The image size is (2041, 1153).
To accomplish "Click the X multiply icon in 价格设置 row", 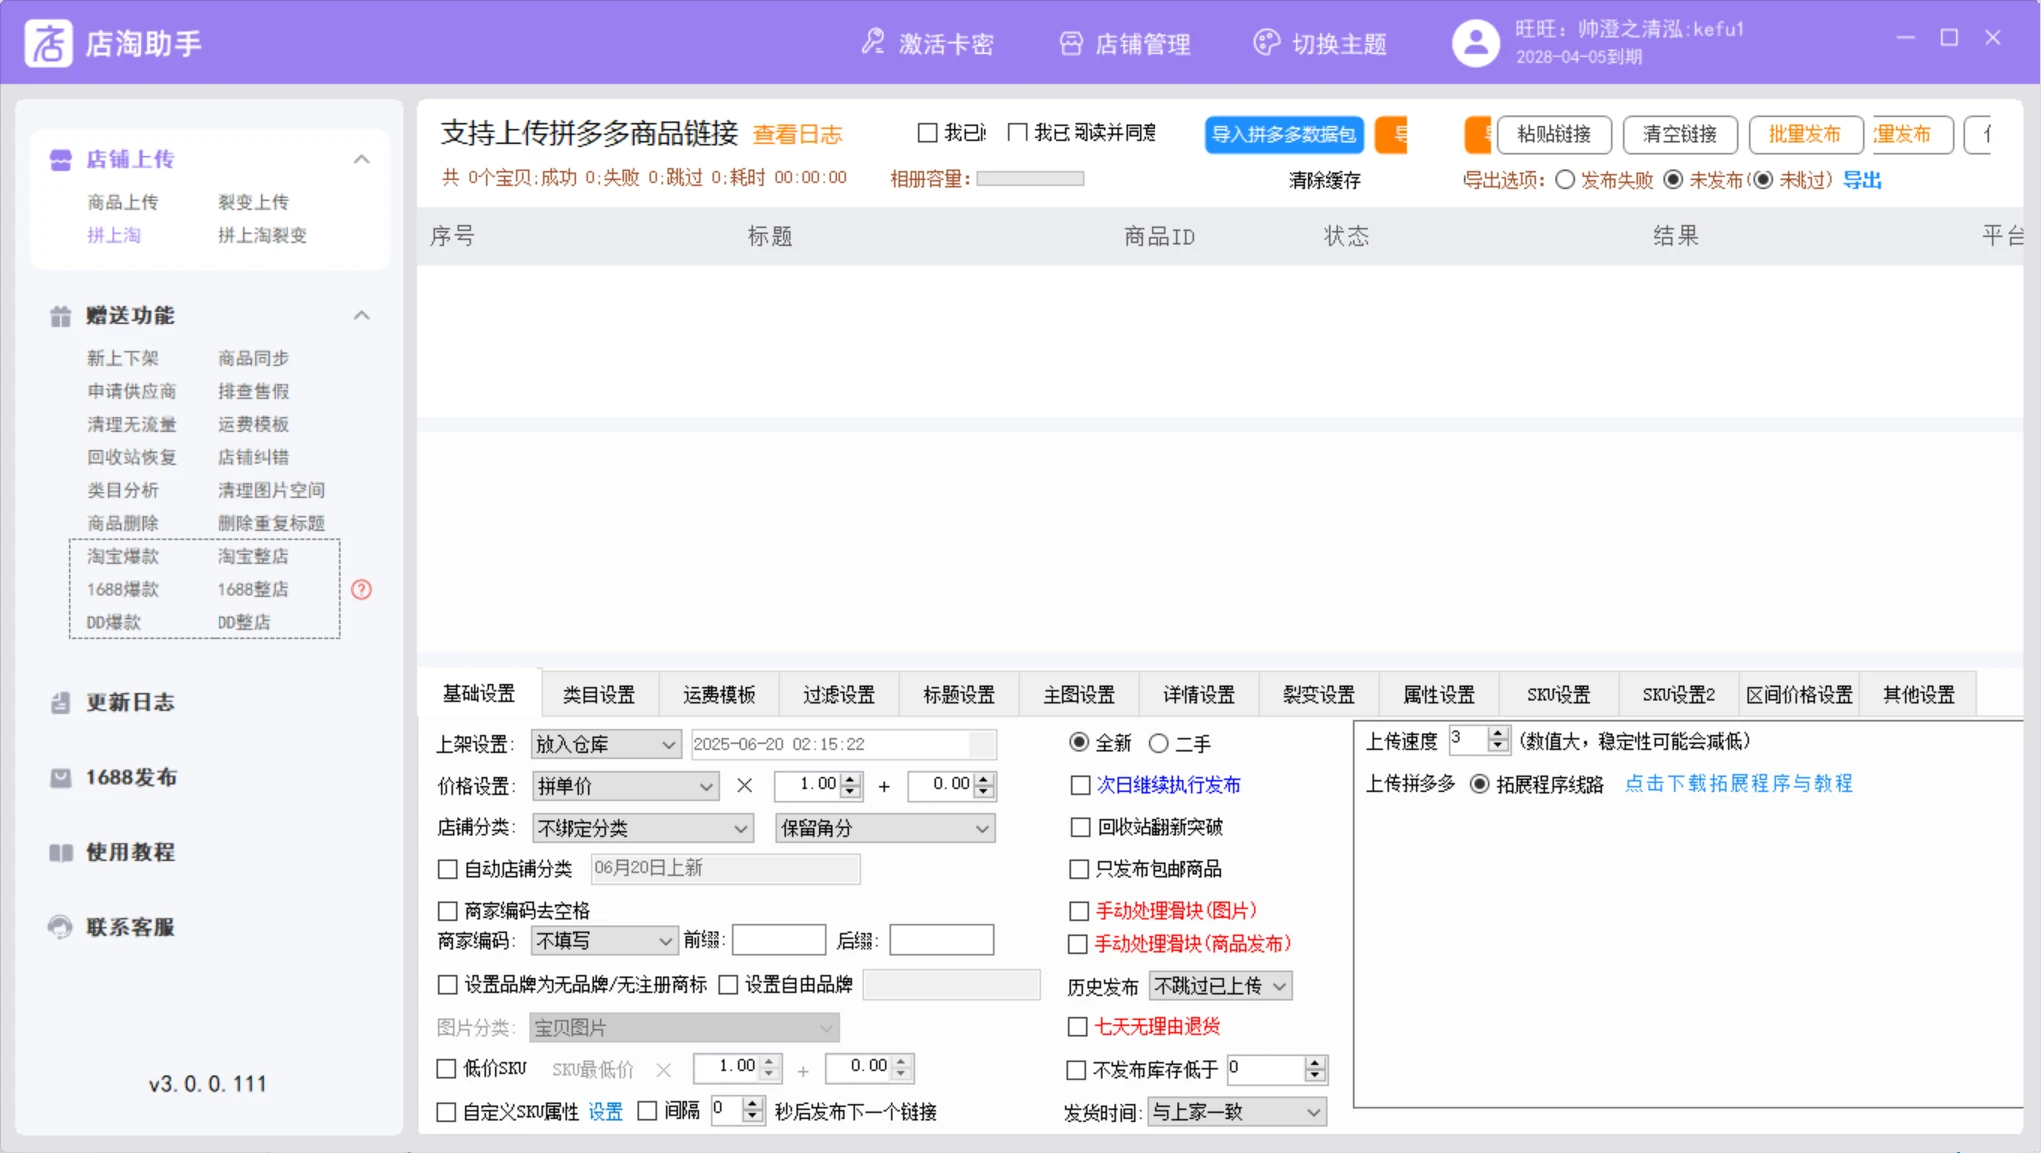I will tap(745, 786).
